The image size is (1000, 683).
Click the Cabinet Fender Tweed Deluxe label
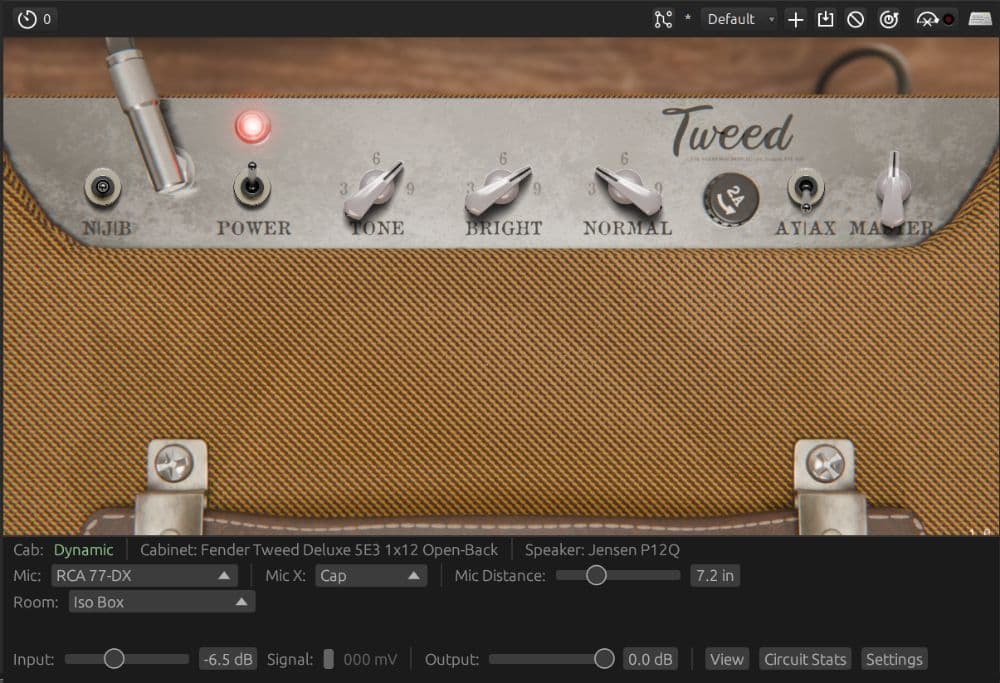(318, 550)
